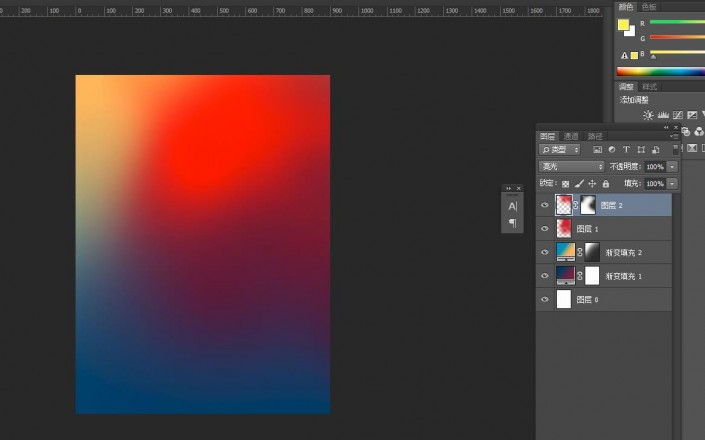Pick a color from the spectrum ramp
This screenshot has width=705, height=440.
click(x=660, y=71)
